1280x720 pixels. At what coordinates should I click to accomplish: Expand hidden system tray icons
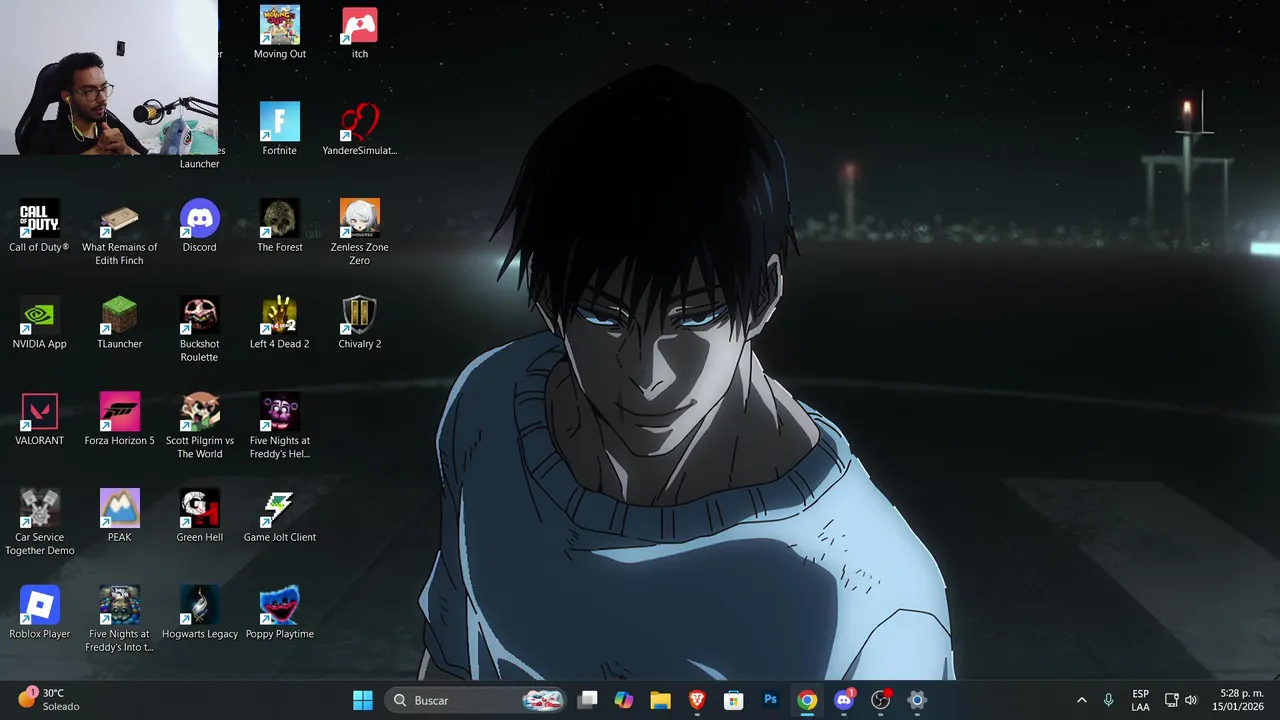(x=1081, y=700)
